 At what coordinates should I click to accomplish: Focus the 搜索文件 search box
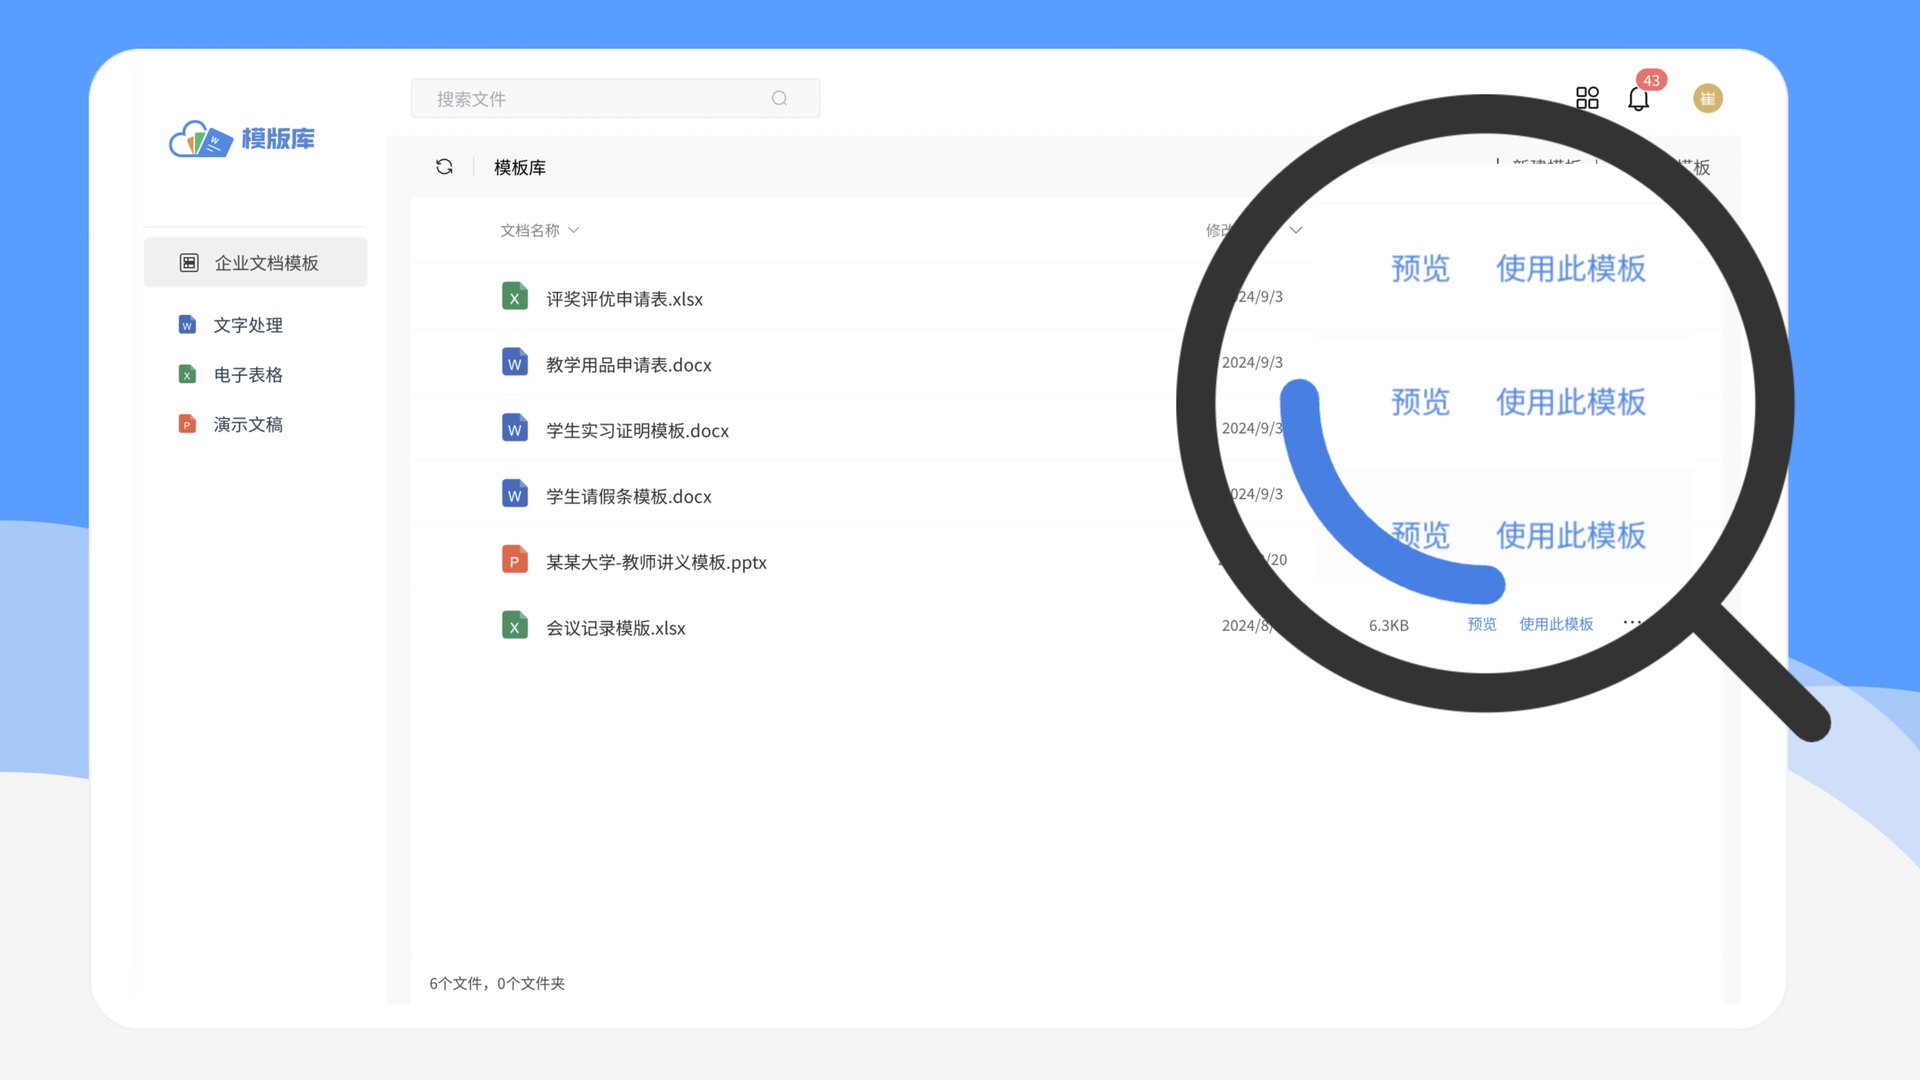615,98
